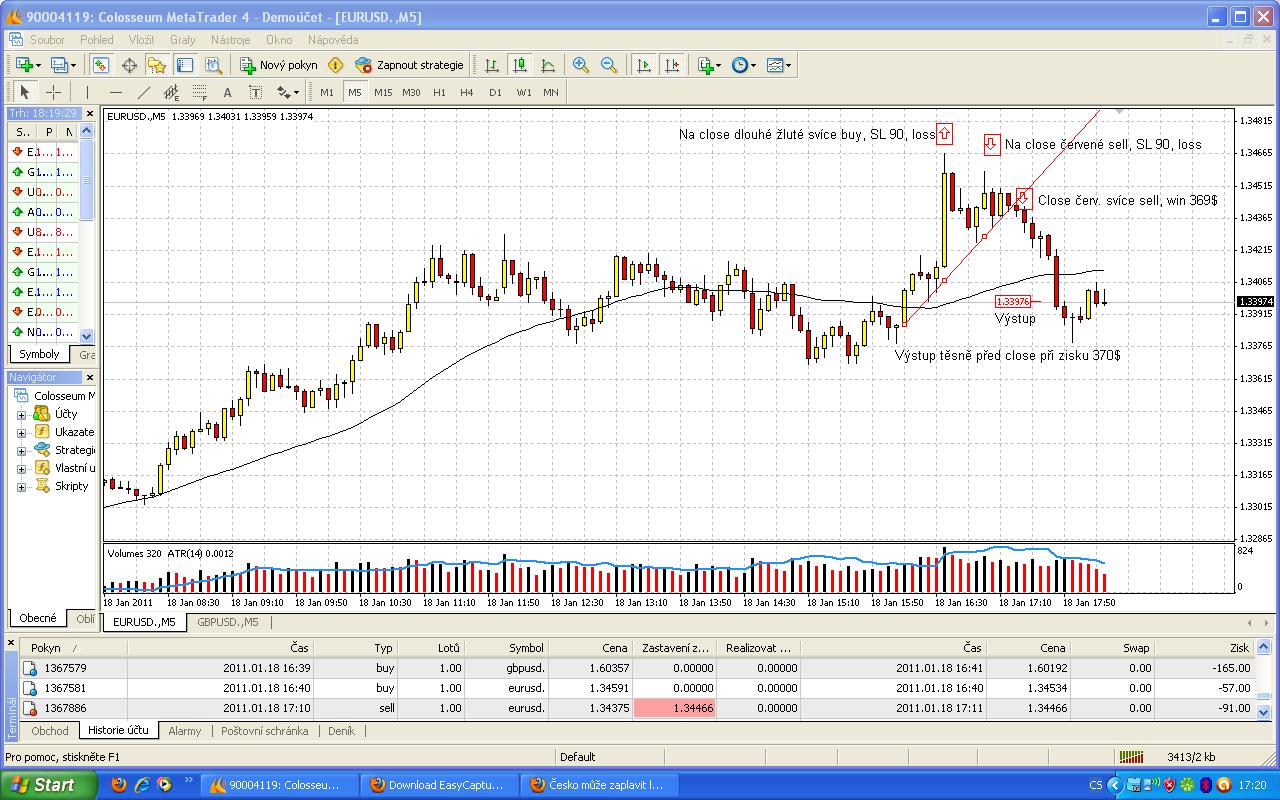The image size is (1280, 800).
Task: Switch to the GBPUSD.,M5 chart tab
Action: pos(227,622)
